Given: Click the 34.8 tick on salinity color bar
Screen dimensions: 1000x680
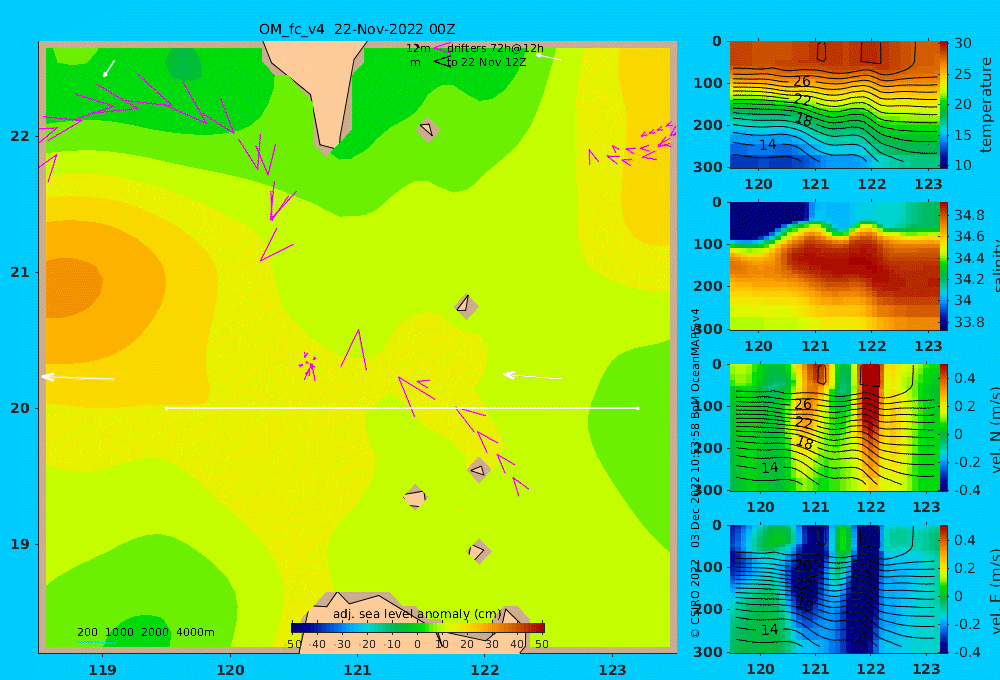Looking at the screenshot, I should [x=969, y=215].
